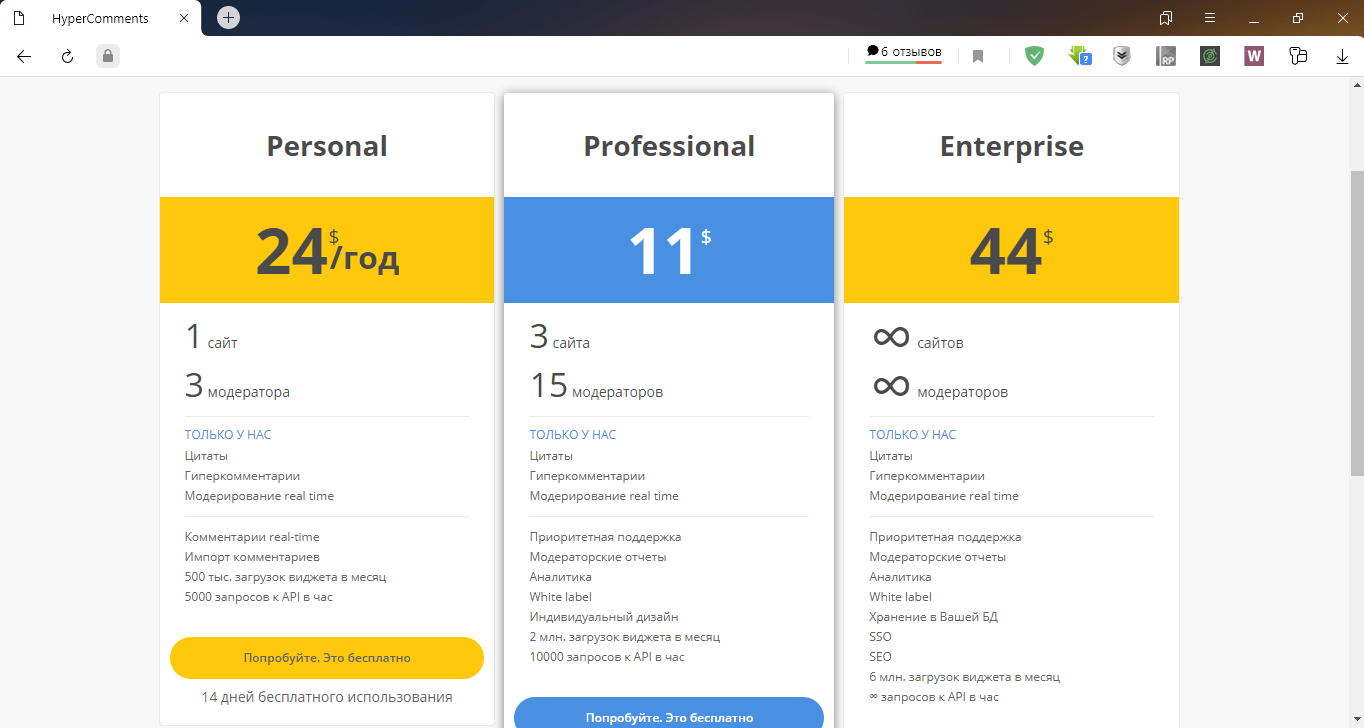This screenshot has height=728, width=1364.
Task: Click 'Гиперкомментарии' in Personal plan
Action: 242,476
